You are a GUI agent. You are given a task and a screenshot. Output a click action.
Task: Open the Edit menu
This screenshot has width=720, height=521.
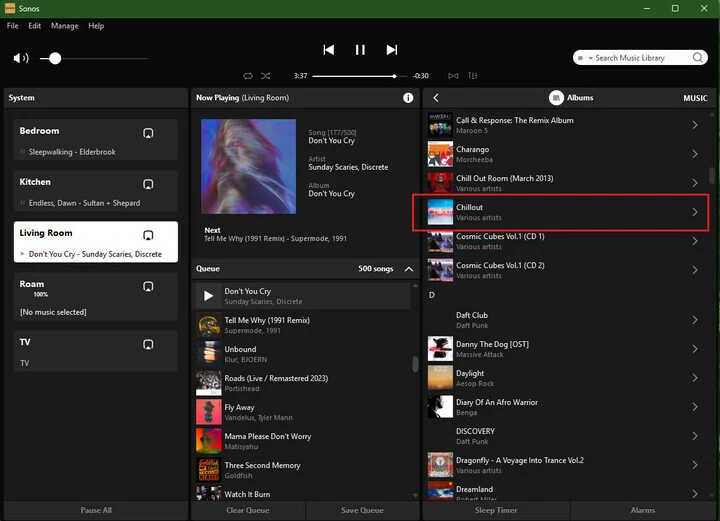click(34, 26)
